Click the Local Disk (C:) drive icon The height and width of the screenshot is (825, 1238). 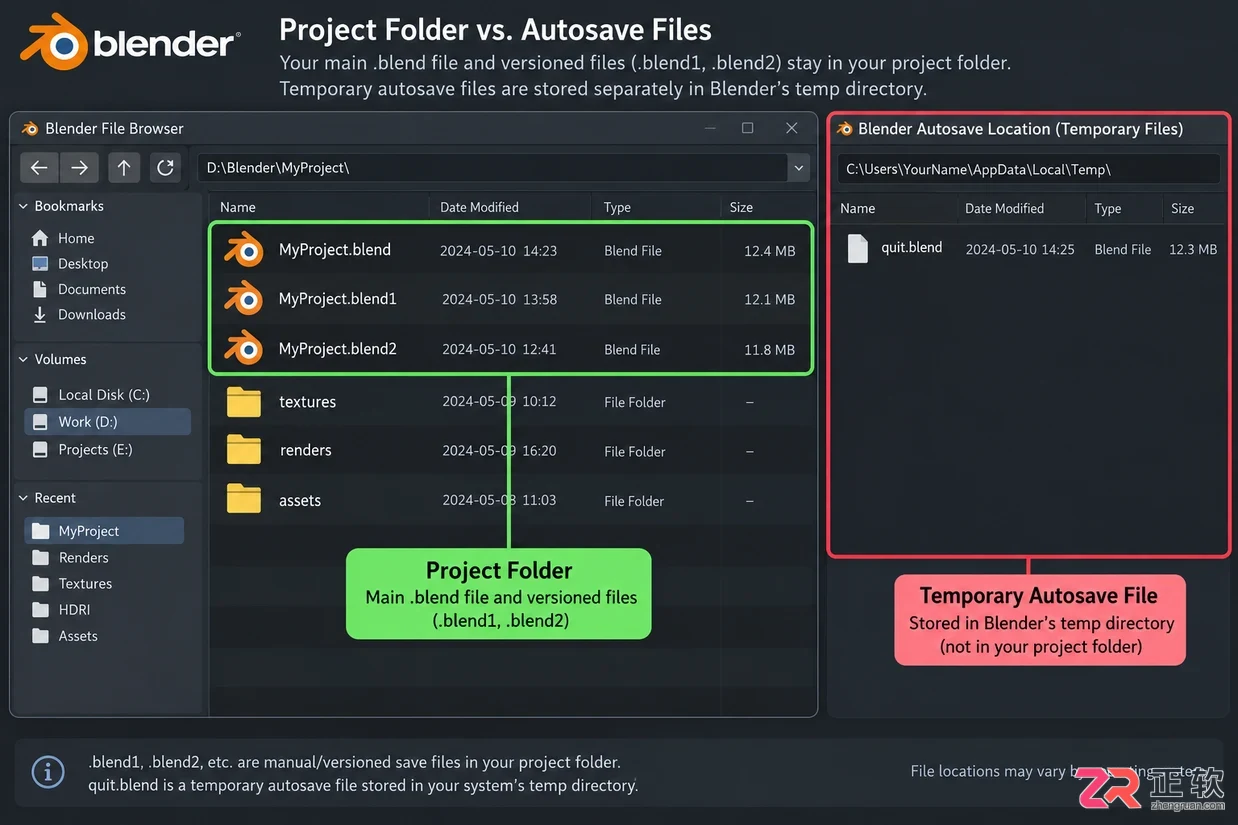pos(40,395)
